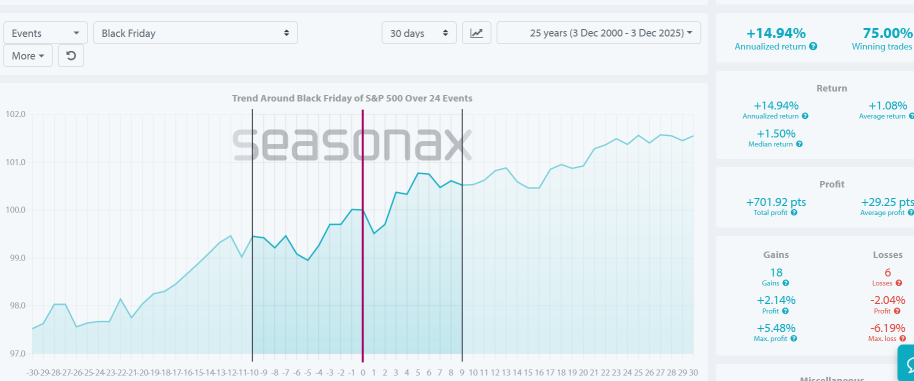Click the +701.92 pts total profit value
Image resolution: width=914 pixels, height=381 pixels.
pyautogui.click(x=776, y=202)
